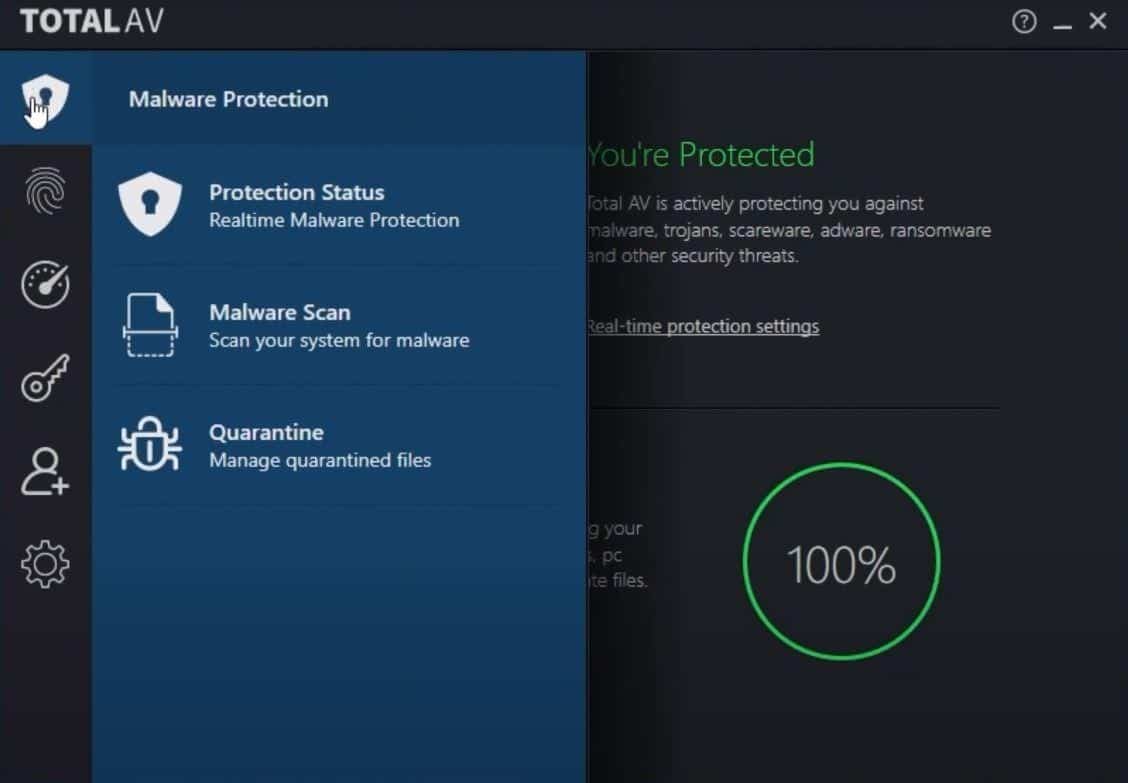Screen dimensions: 1128x783
Task: Open the key password vault sidebar icon
Action: click(45, 378)
